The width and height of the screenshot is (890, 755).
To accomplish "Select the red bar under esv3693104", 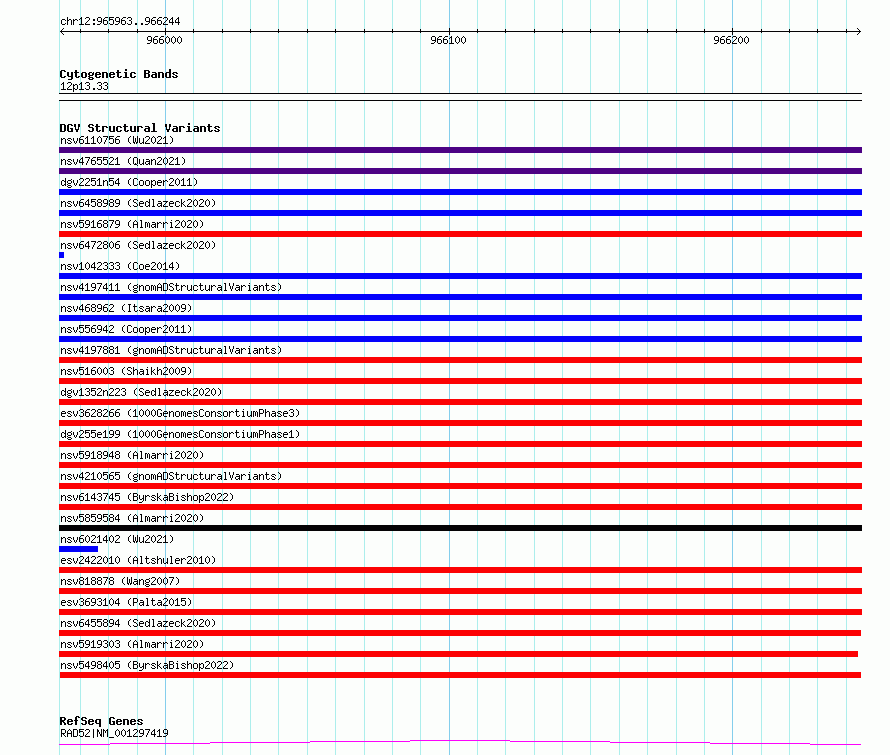I will point(460,612).
